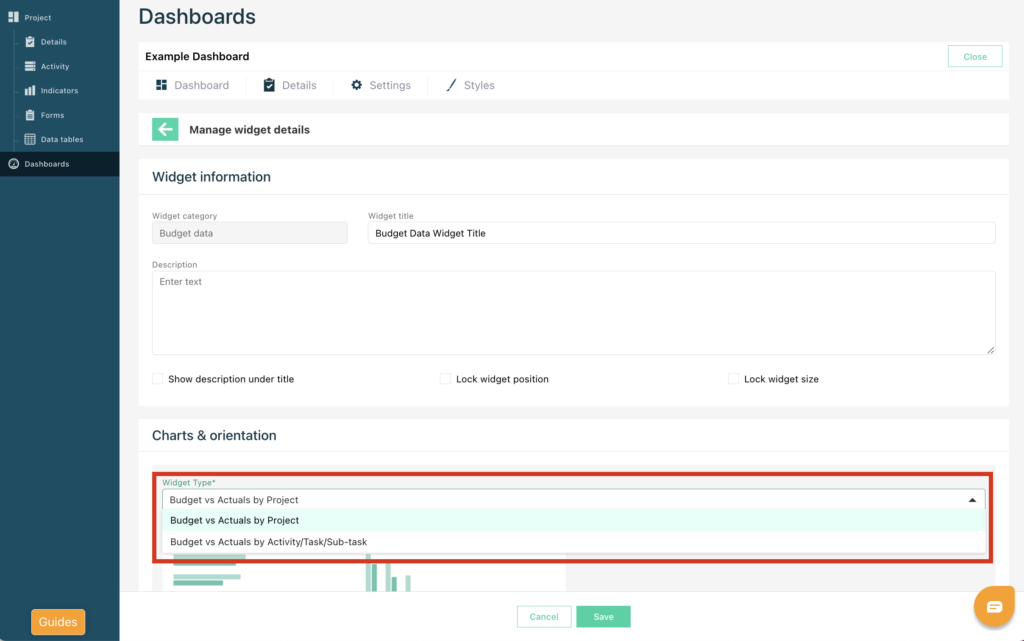Click the green back arrow icon
The image size is (1024, 641).
[x=165, y=129]
